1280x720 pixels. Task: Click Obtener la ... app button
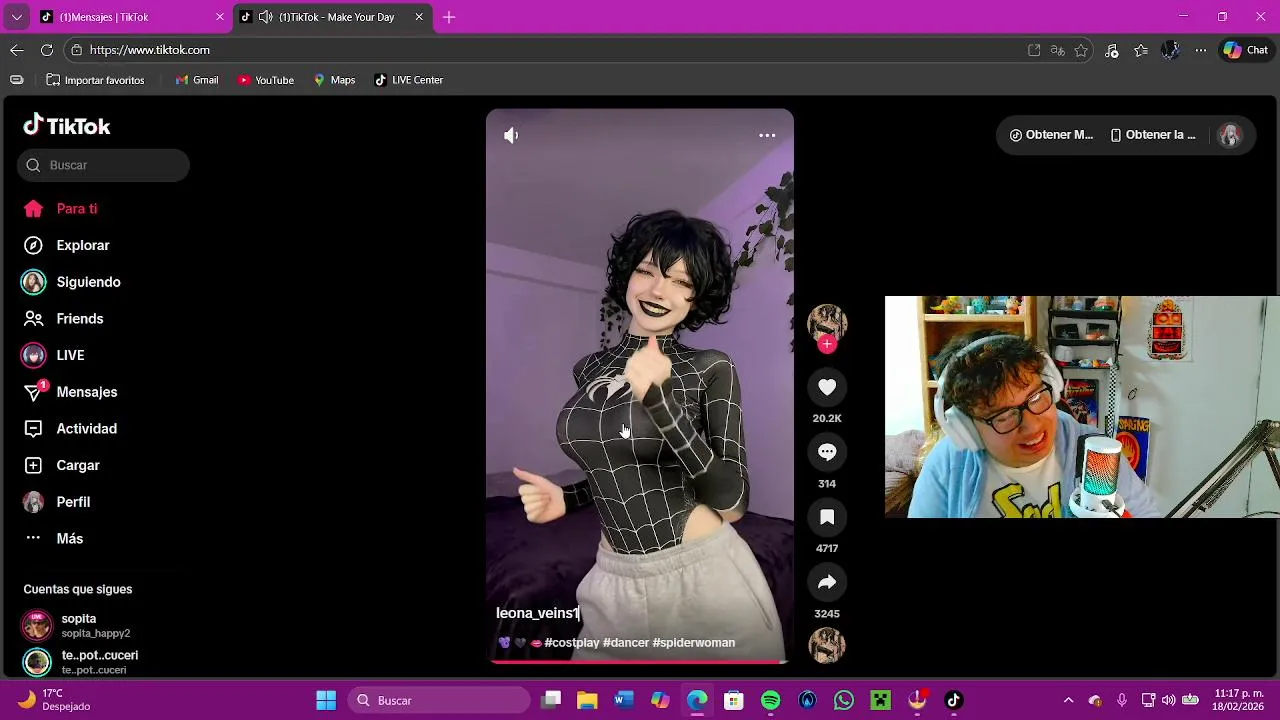click(x=1153, y=135)
